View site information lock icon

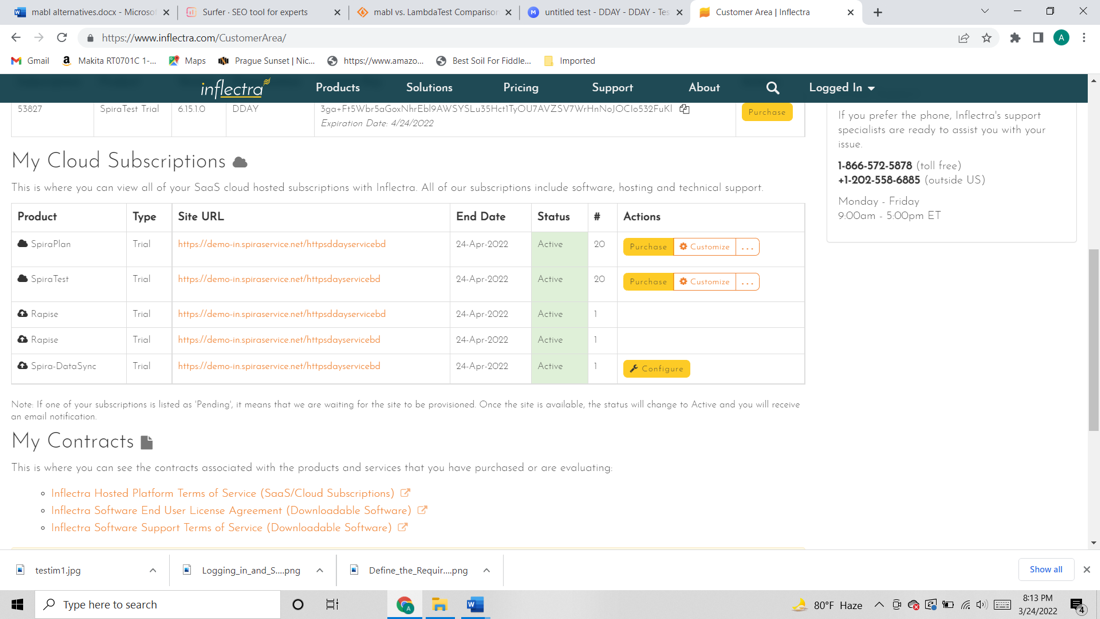coord(90,38)
